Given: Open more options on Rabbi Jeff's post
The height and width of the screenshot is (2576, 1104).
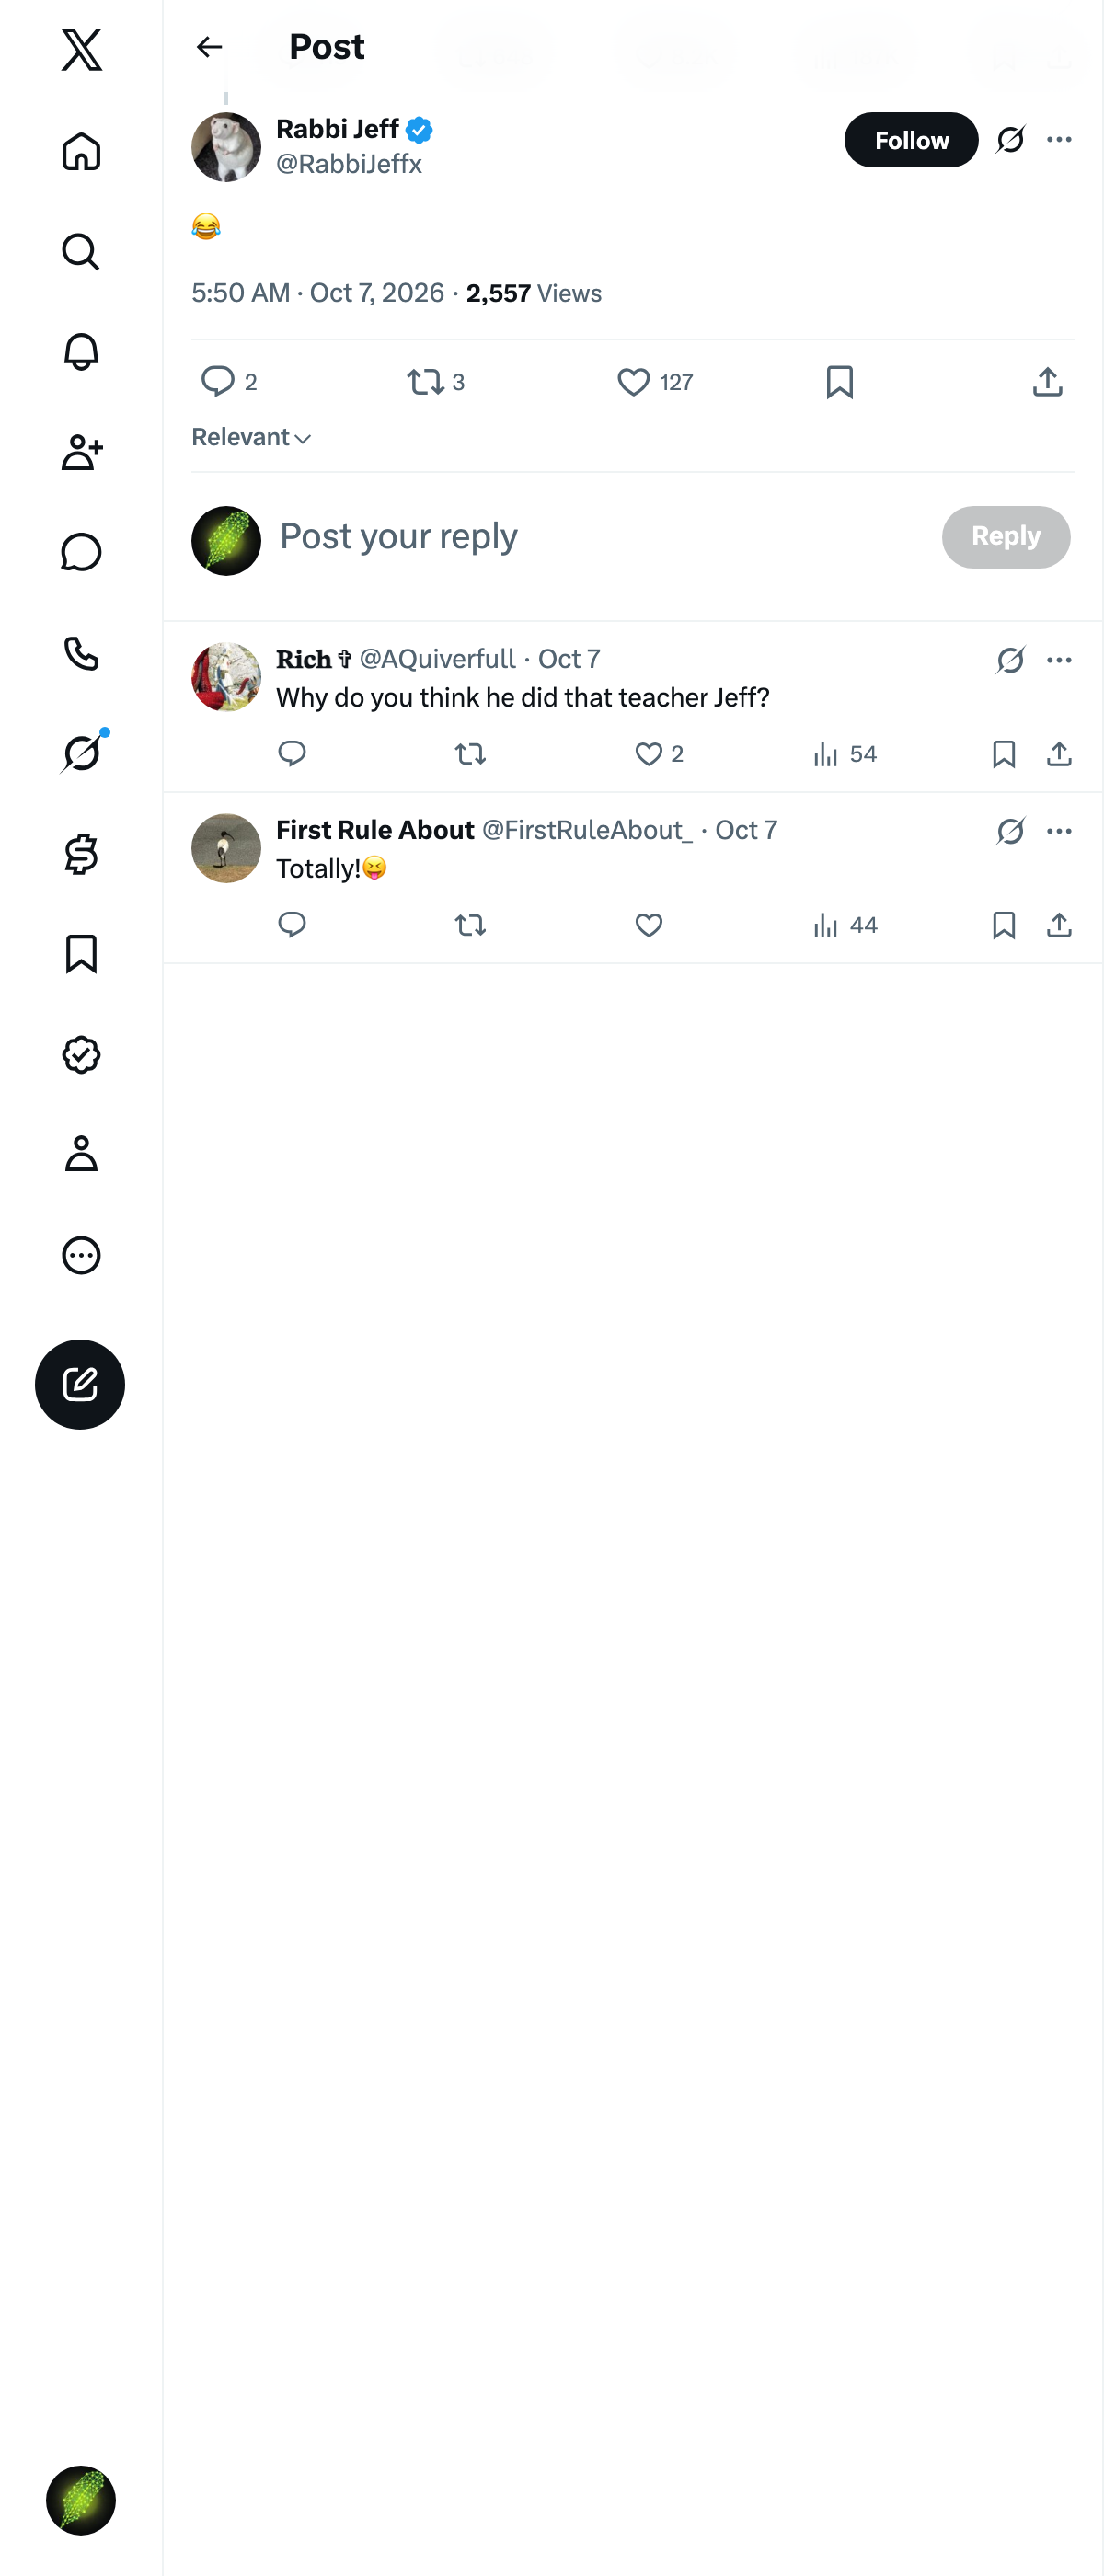Looking at the screenshot, I should click(x=1059, y=140).
